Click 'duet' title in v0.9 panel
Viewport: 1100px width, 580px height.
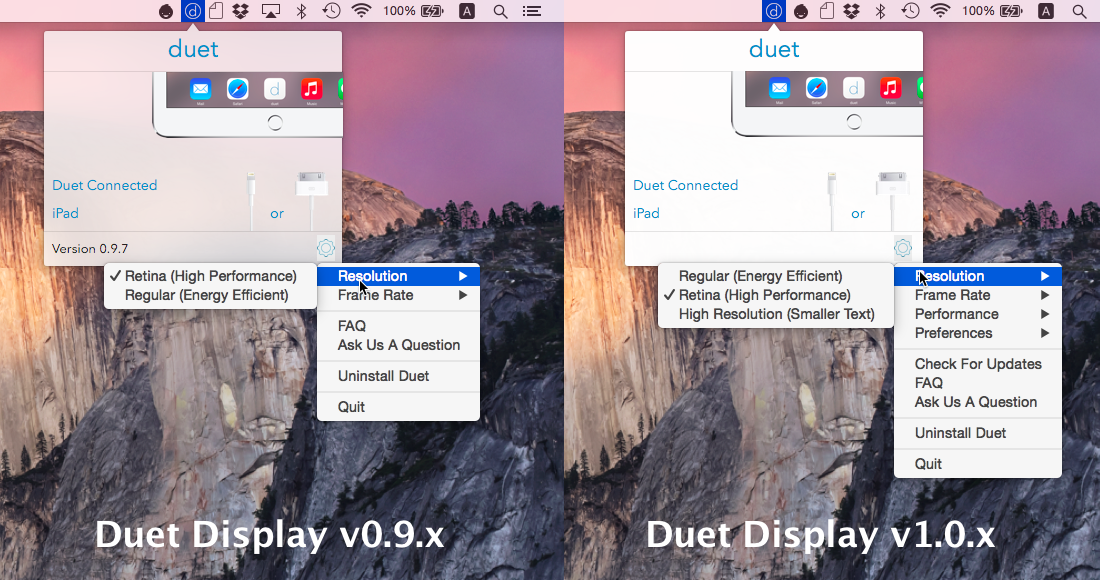(x=193, y=49)
